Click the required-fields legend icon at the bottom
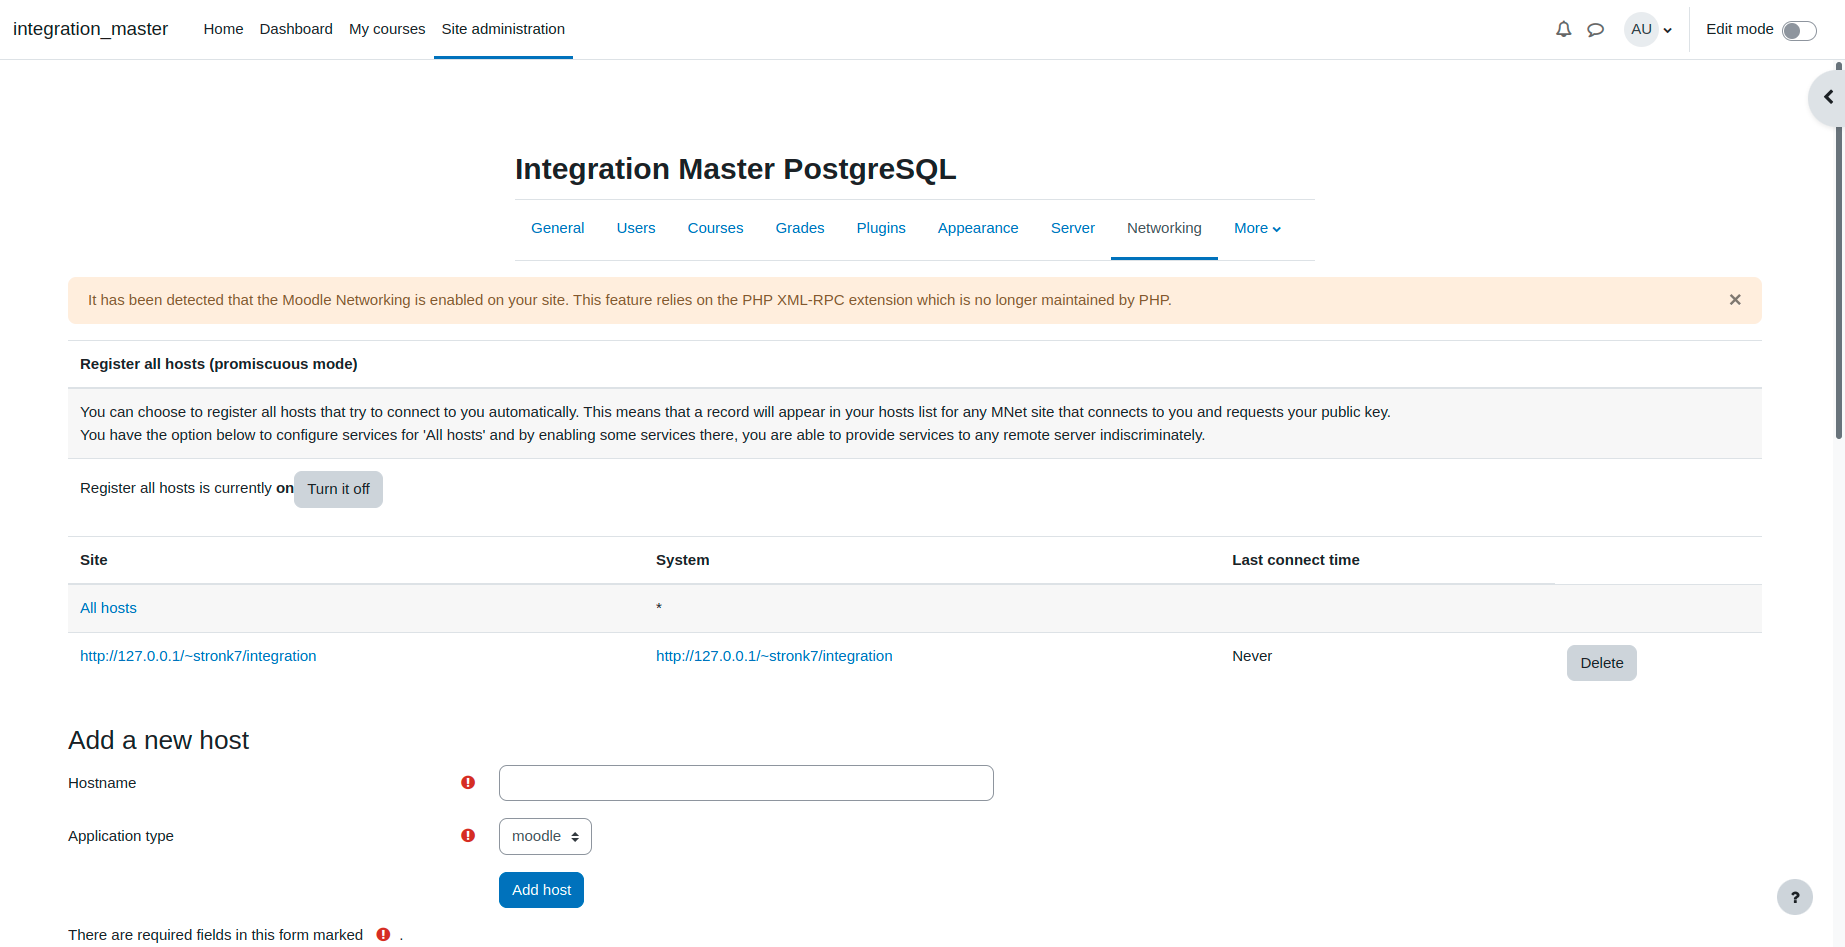This screenshot has width=1845, height=947. point(383,934)
